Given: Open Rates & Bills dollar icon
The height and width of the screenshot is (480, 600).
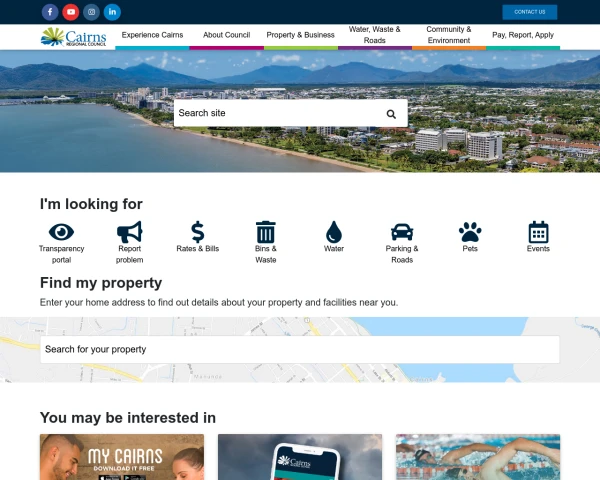Looking at the screenshot, I should [197, 232].
